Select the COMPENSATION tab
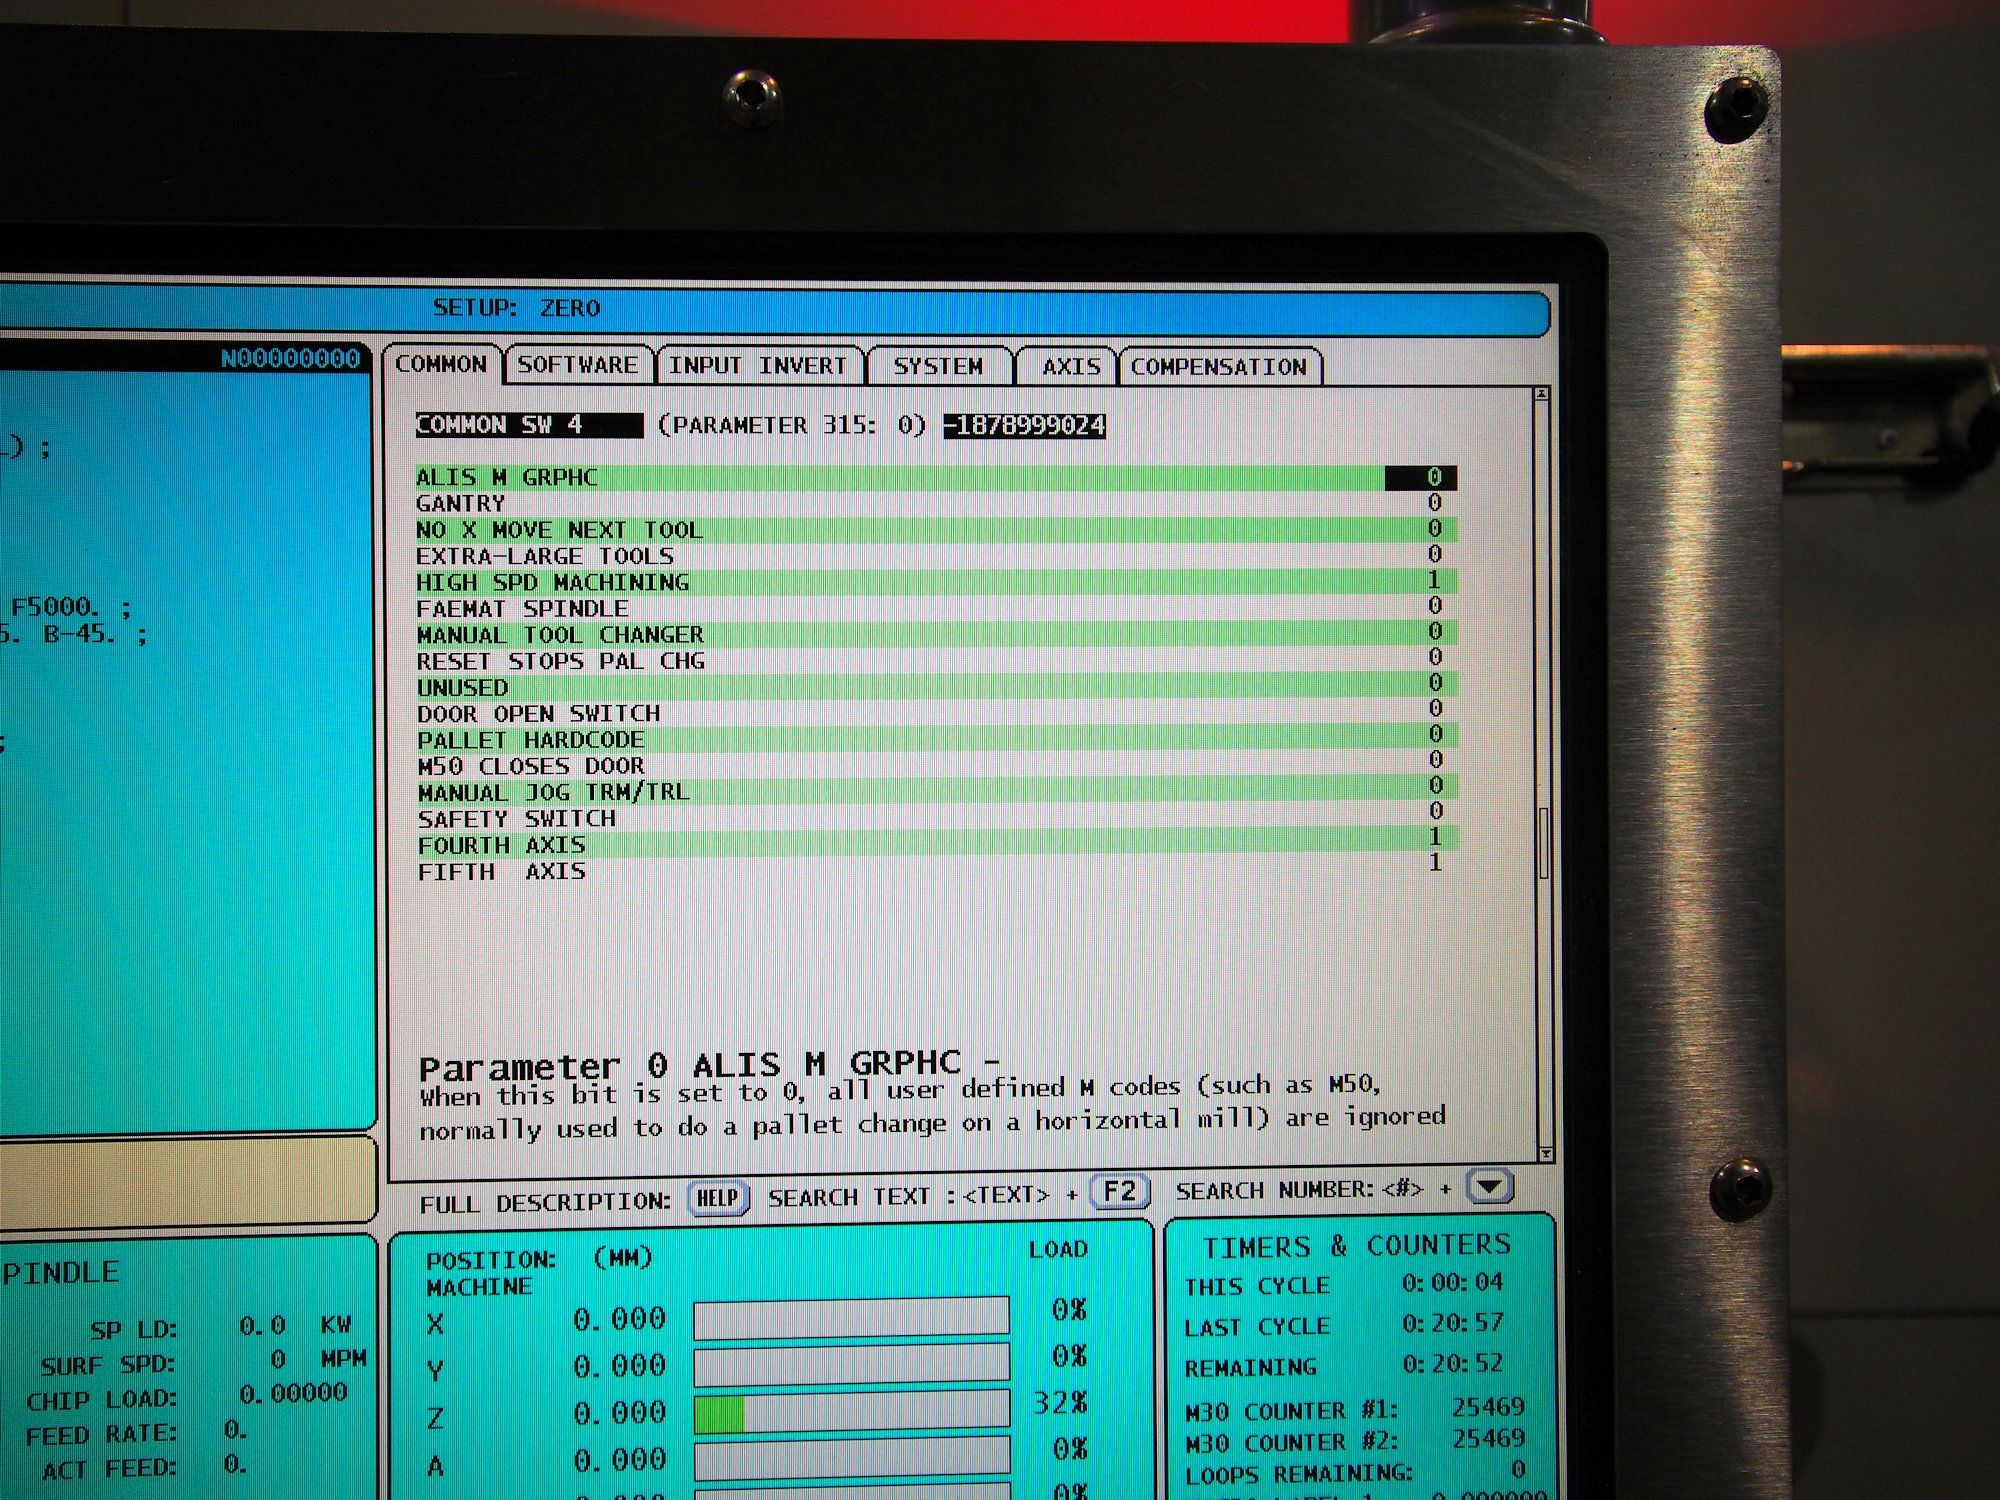The height and width of the screenshot is (1500, 2000). coord(1218,367)
